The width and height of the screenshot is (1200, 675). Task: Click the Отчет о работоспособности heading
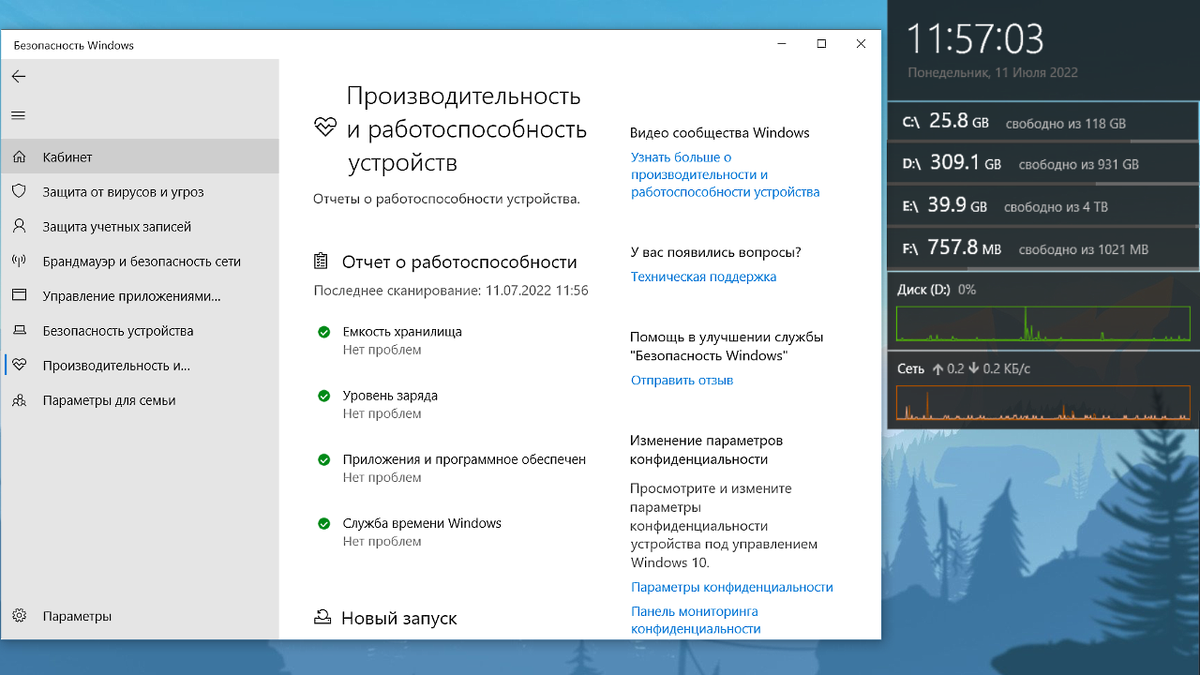coord(459,262)
